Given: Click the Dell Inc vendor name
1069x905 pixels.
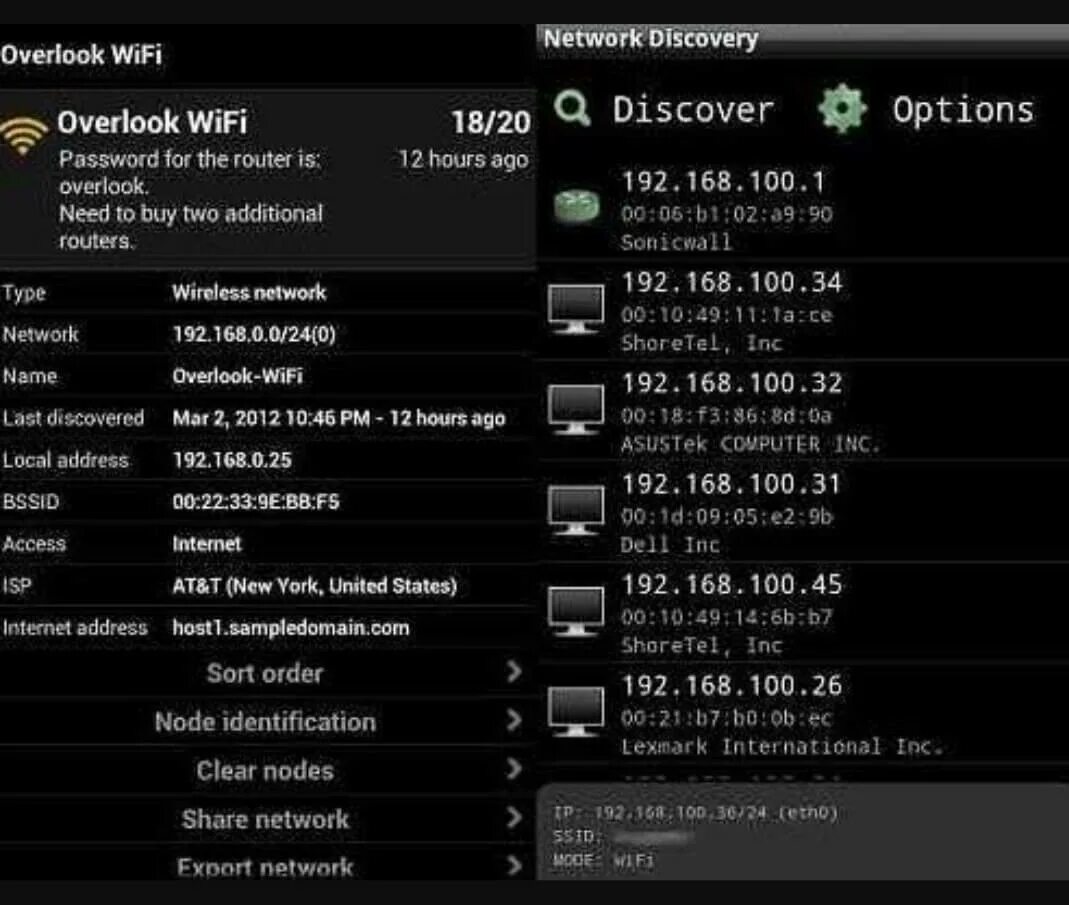Looking at the screenshot, I should (x=669, y=544).
